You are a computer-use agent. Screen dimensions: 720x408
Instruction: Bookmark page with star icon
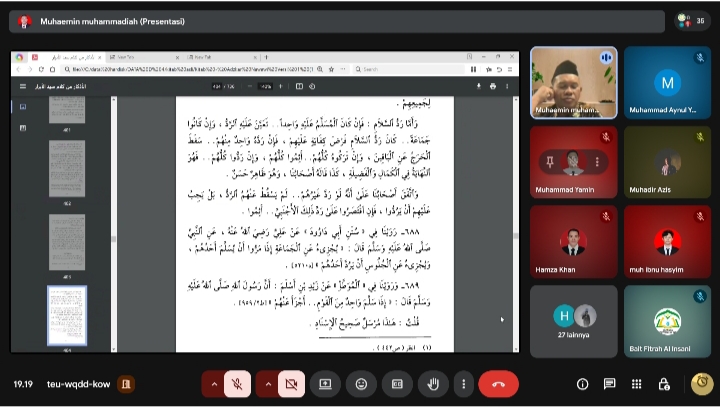pyautogui.click(x=331, y=69)
